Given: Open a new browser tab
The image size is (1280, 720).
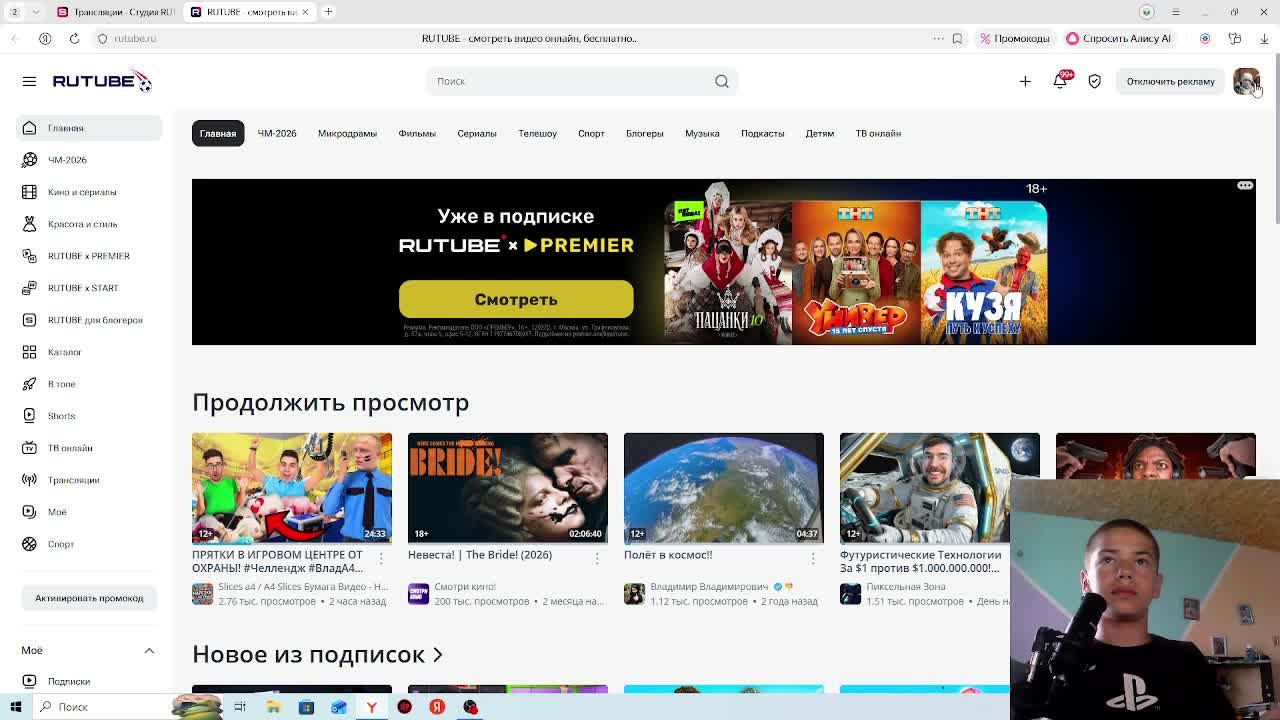Looking at the screenshot, I should coord(328,12).
